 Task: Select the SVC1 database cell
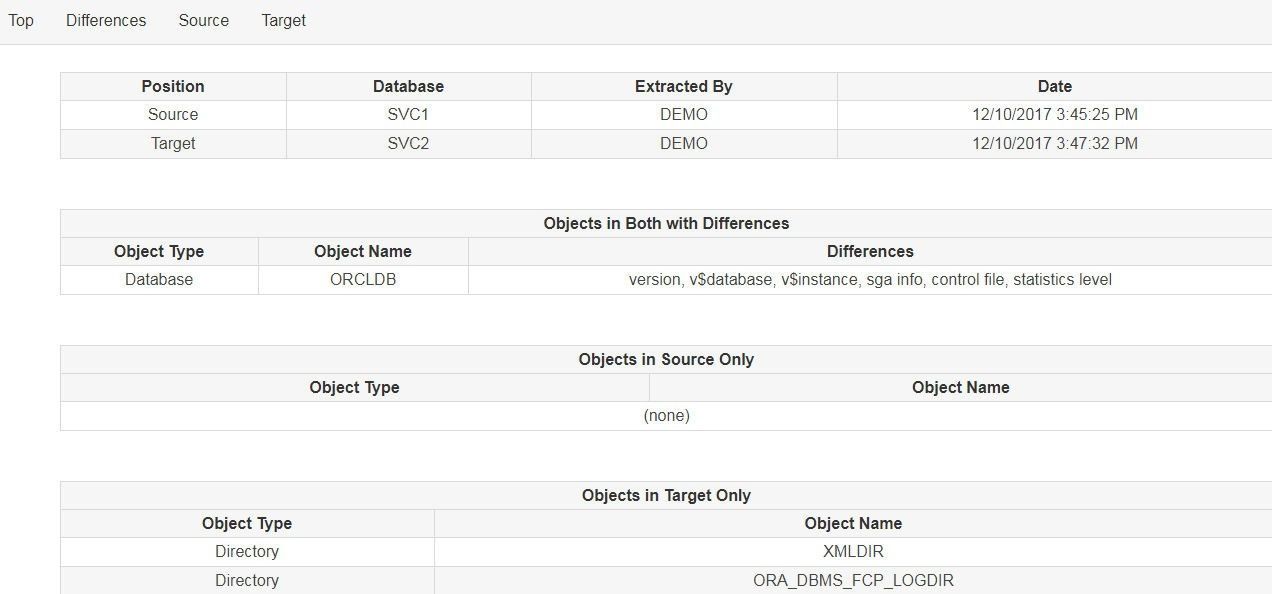pyautogui.click(x=408, y=114)
